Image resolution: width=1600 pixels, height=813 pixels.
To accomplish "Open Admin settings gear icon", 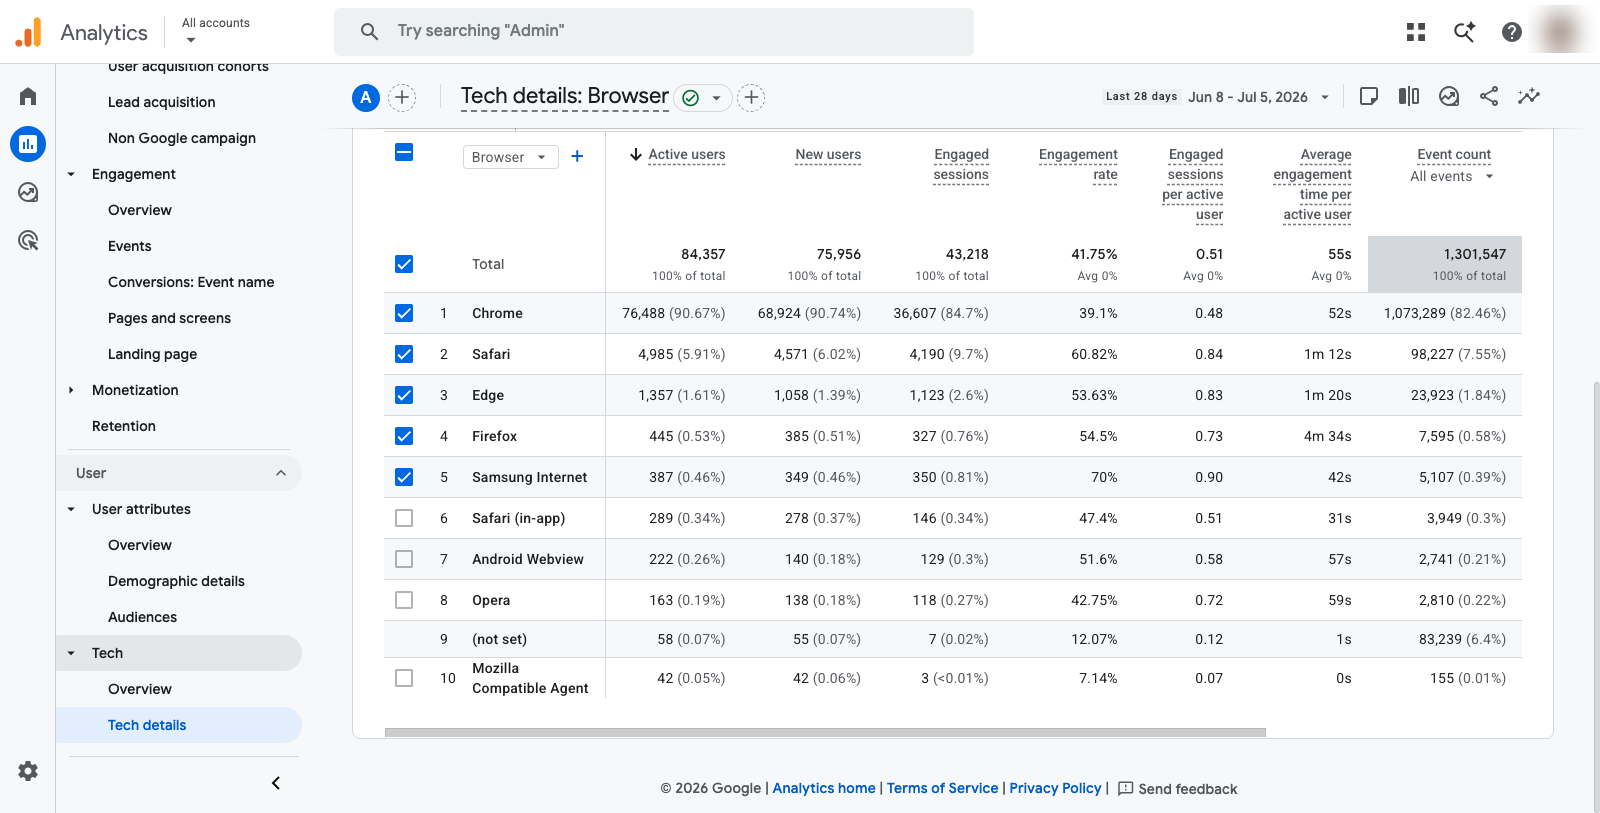I will click(28, 771).
